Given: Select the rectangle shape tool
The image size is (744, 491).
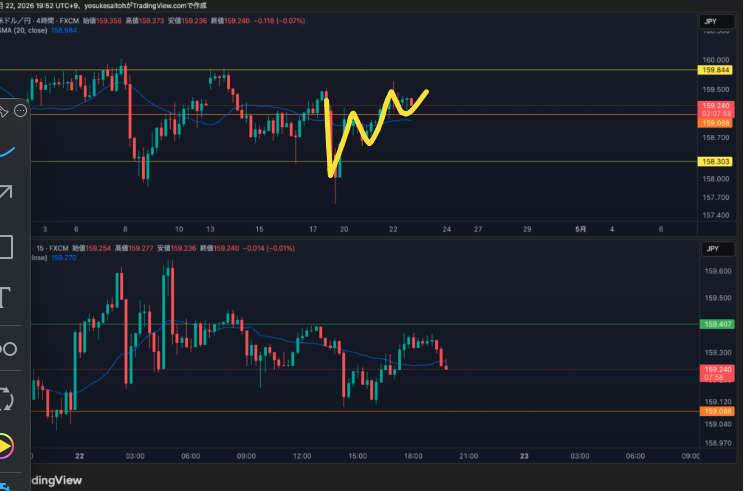Looking at the screenshot, I should tap(6, 247).
